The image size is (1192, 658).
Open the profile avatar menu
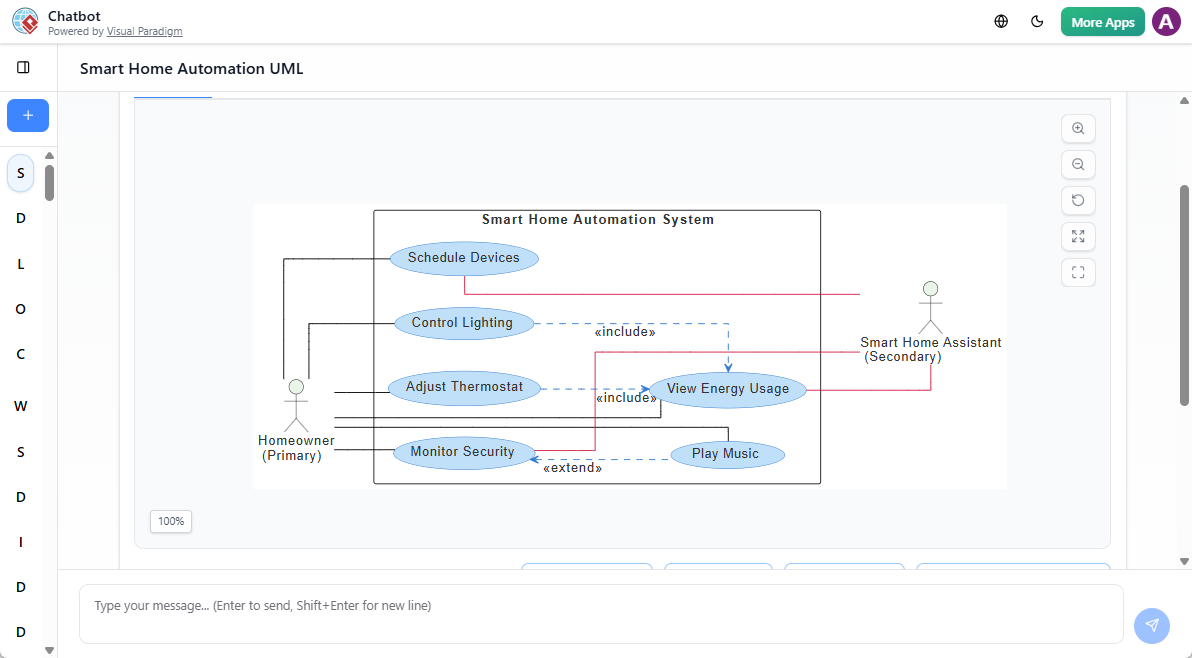(x=1166, y=21)
